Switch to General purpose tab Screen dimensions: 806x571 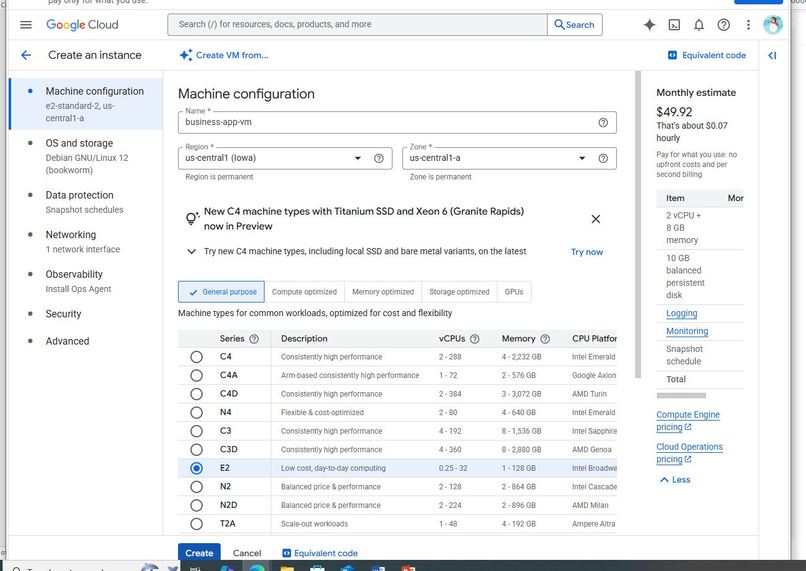[x=222, y=291]
